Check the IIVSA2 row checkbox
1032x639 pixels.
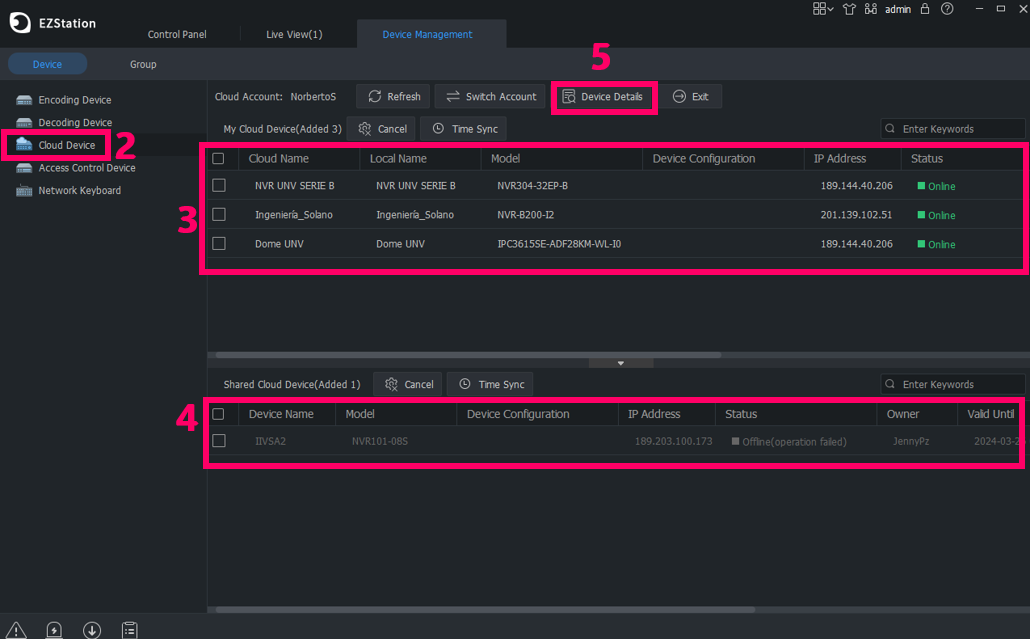click(x=219, y=441)
